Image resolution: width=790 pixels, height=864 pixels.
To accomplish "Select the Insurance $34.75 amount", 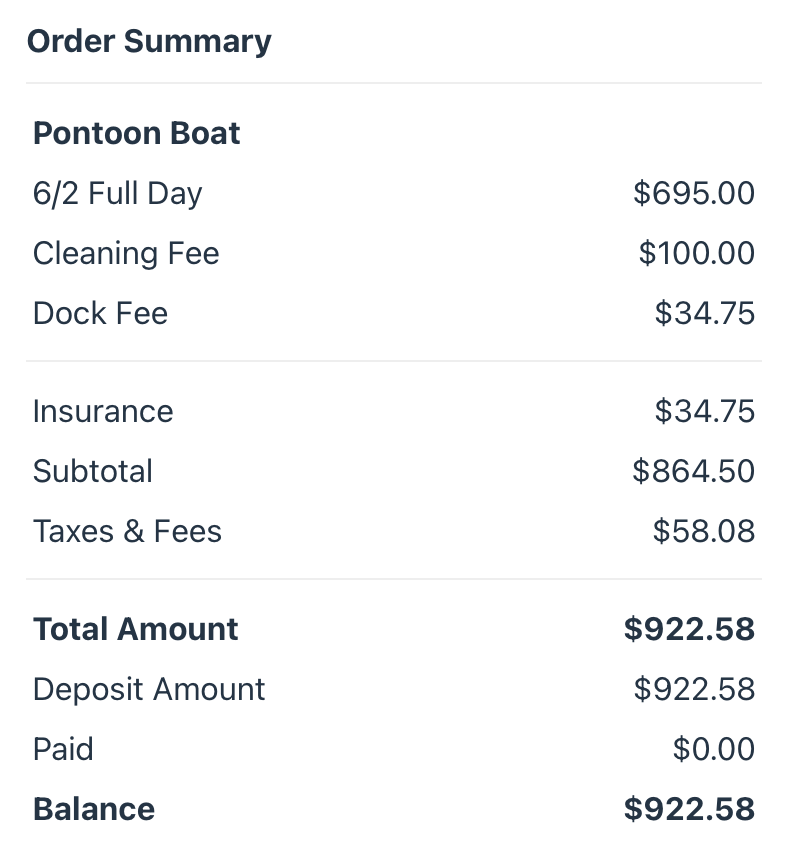I will (705, 411).
